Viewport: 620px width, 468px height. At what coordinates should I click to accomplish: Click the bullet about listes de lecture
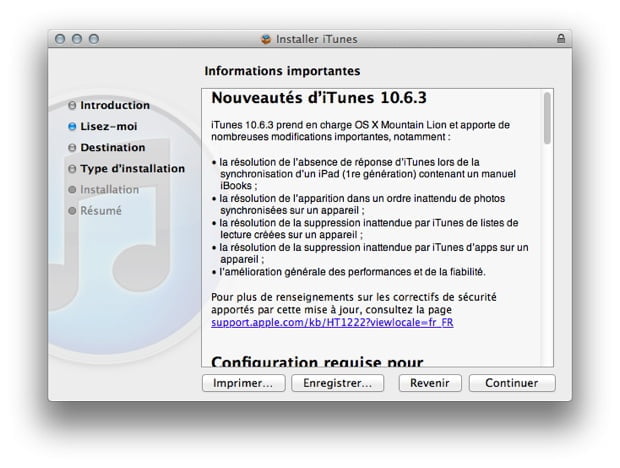[x=365, y=229]
